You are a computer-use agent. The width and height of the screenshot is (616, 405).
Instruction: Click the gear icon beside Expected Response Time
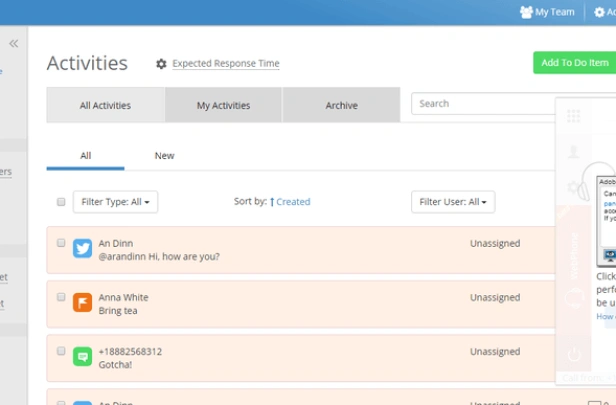pyautogui.click(x=161, y=64)
